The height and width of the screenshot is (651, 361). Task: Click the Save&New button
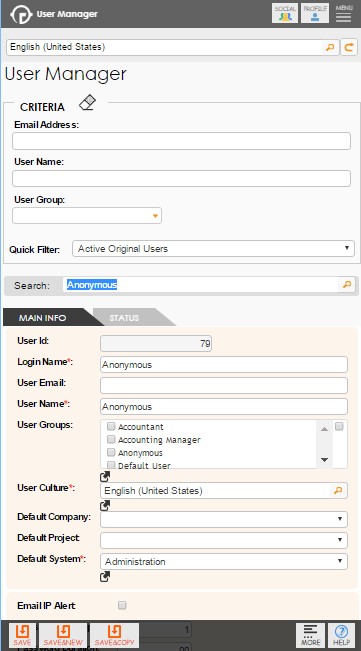63,635
